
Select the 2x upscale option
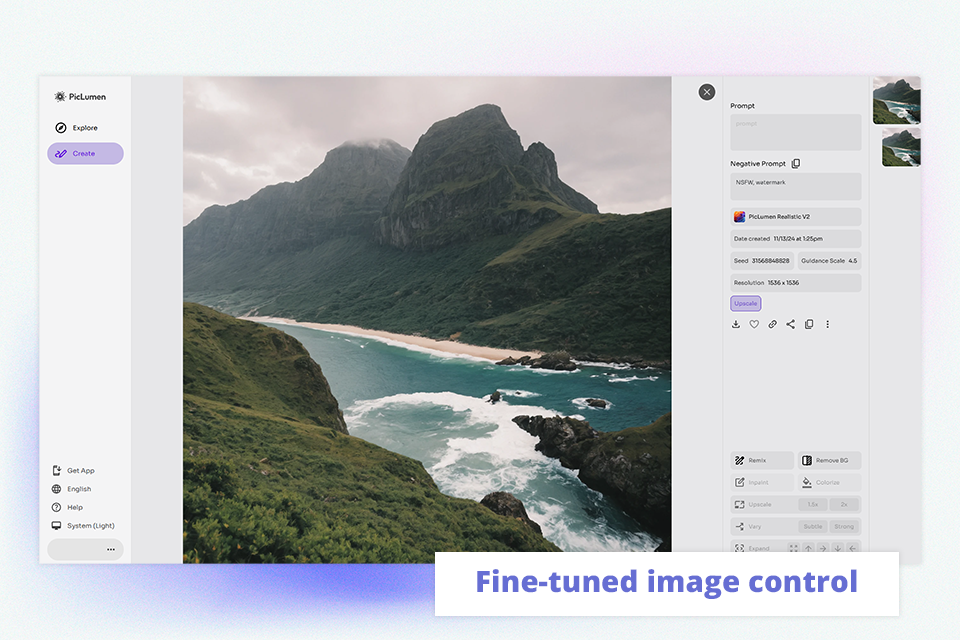coord(844,505)
